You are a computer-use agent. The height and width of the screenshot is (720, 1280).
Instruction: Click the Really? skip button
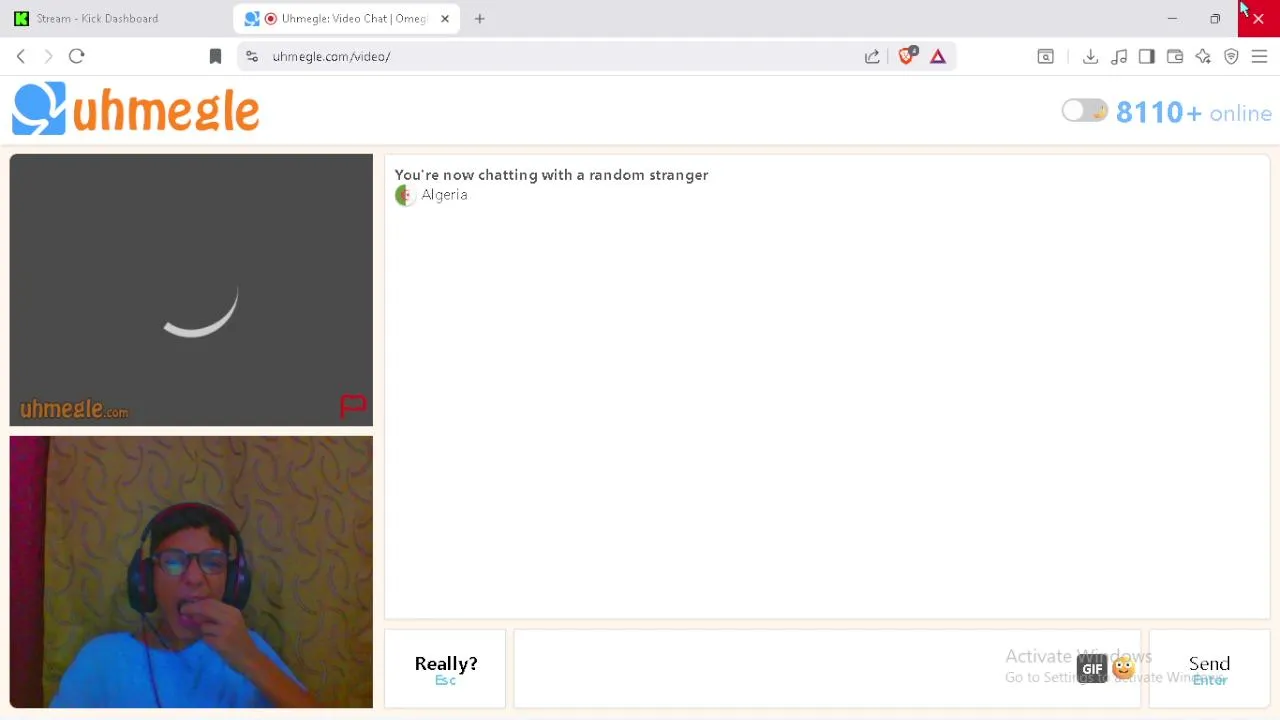[446, 669]
